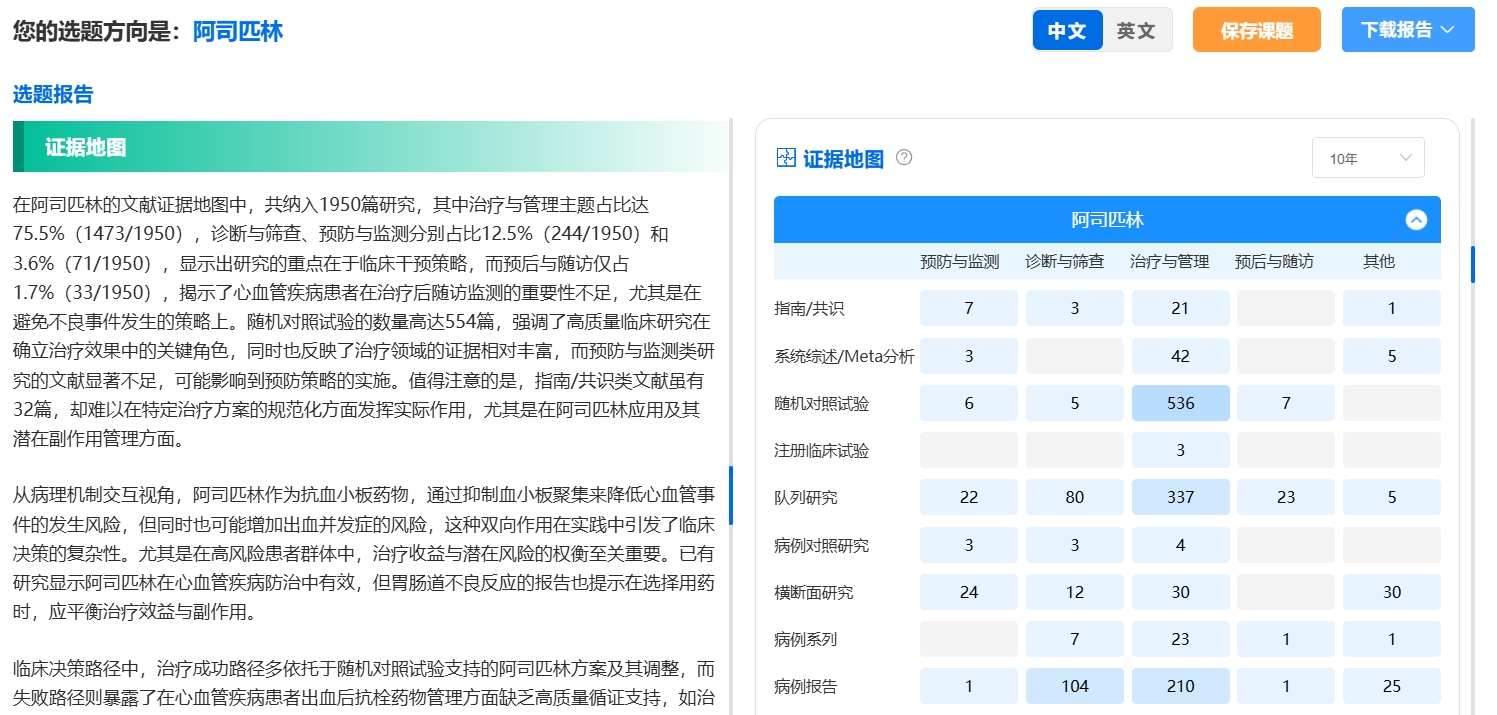
Task: Click the green 证据地图 section header
Action: coord(371,147)
